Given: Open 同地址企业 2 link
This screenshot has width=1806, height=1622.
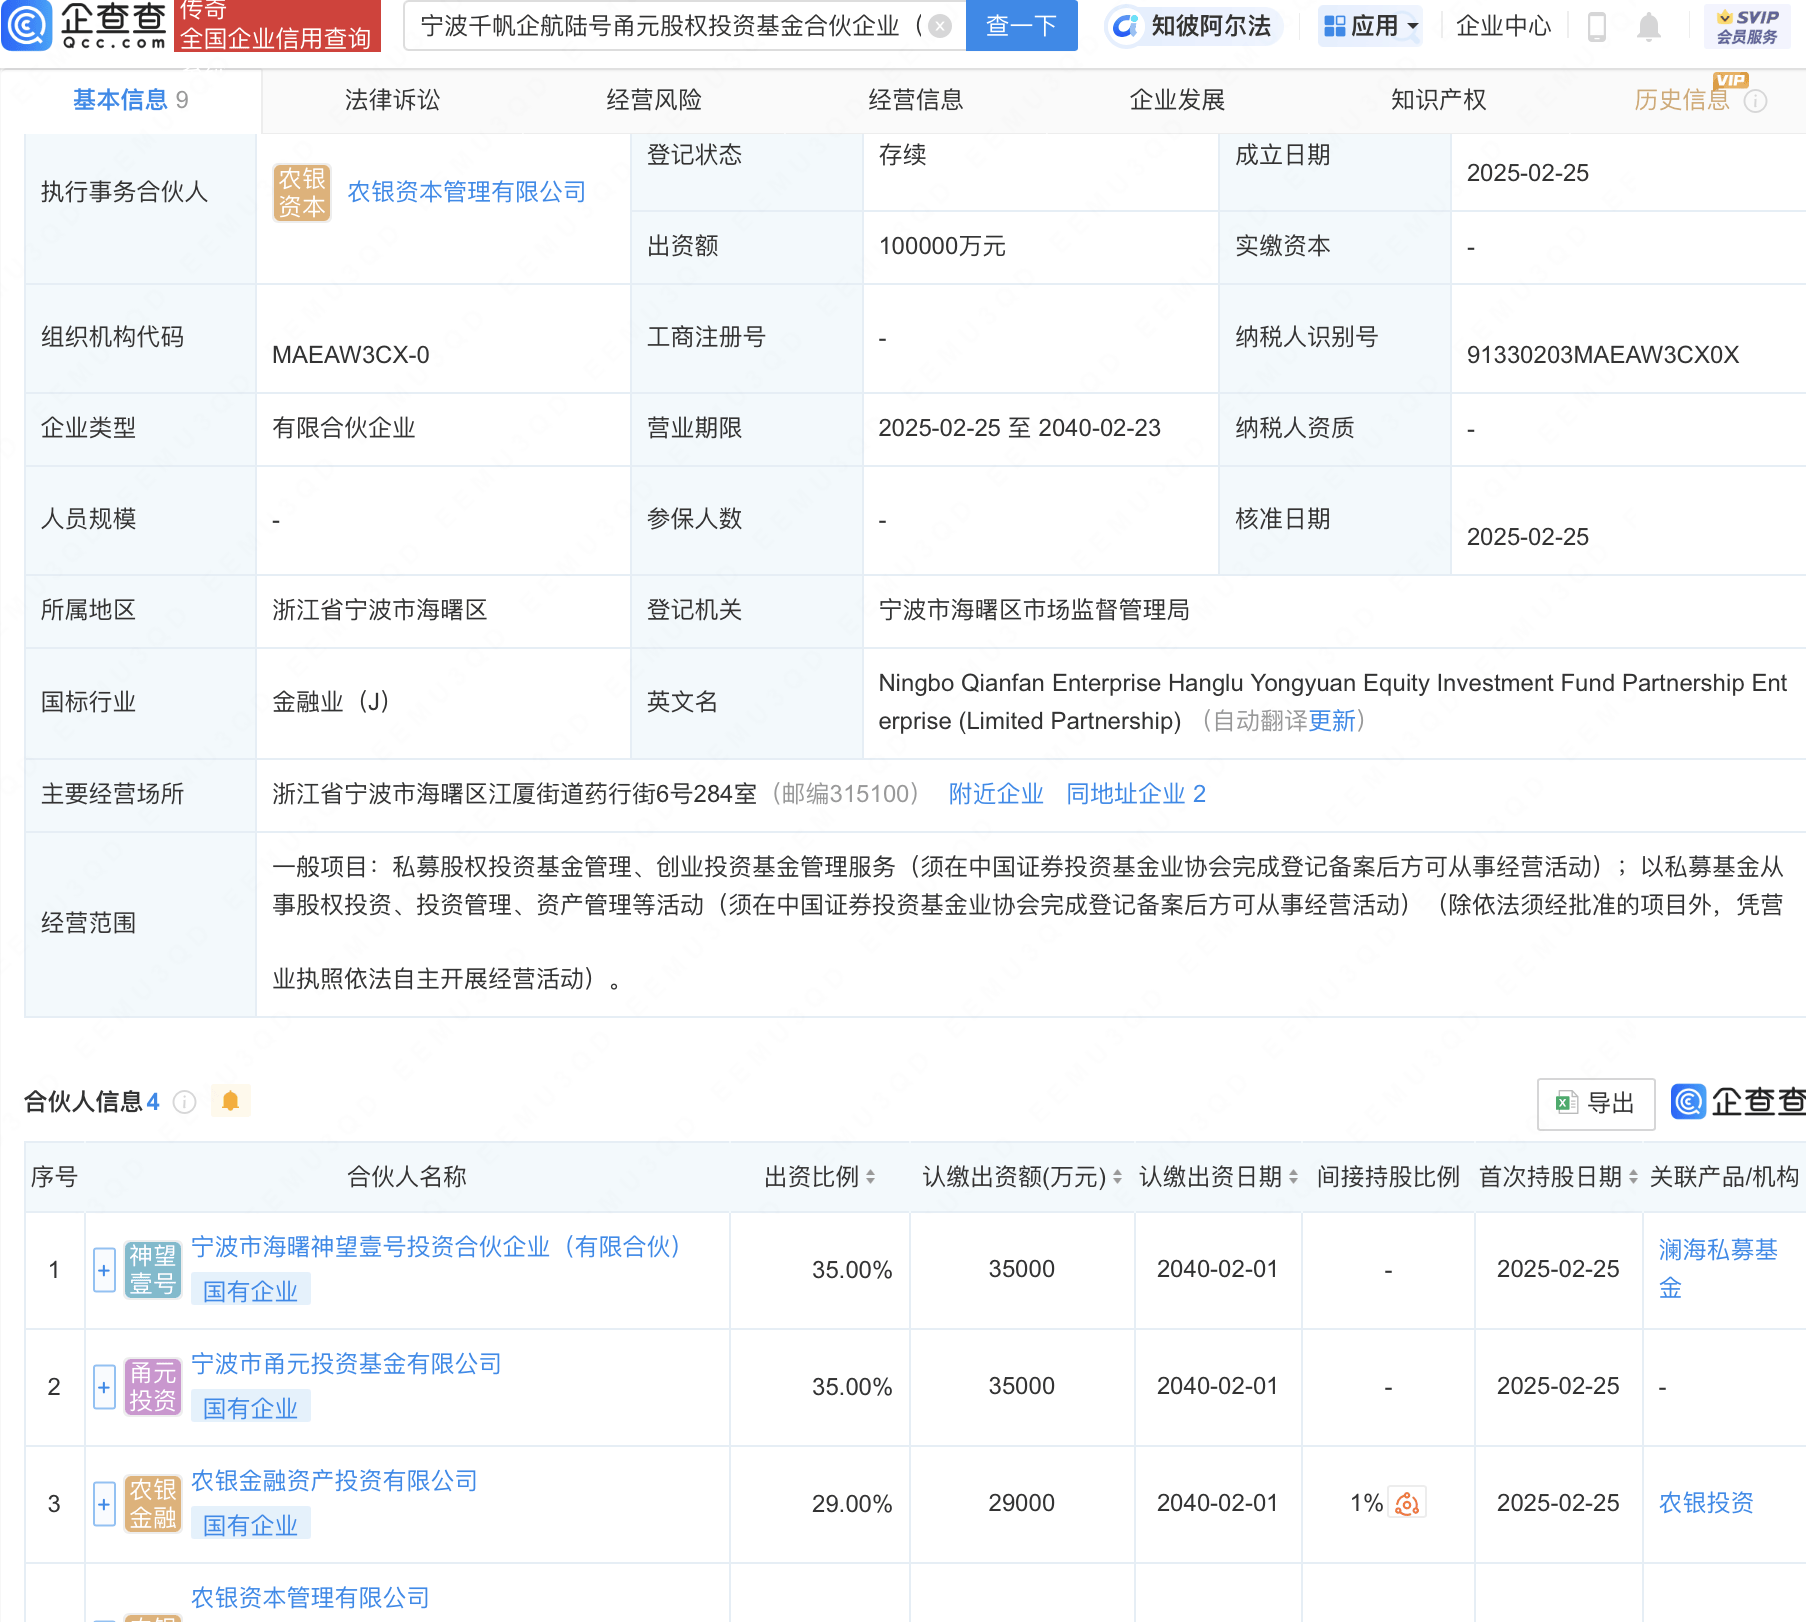Looking at the screenshot, I should tap(1136, 794).
